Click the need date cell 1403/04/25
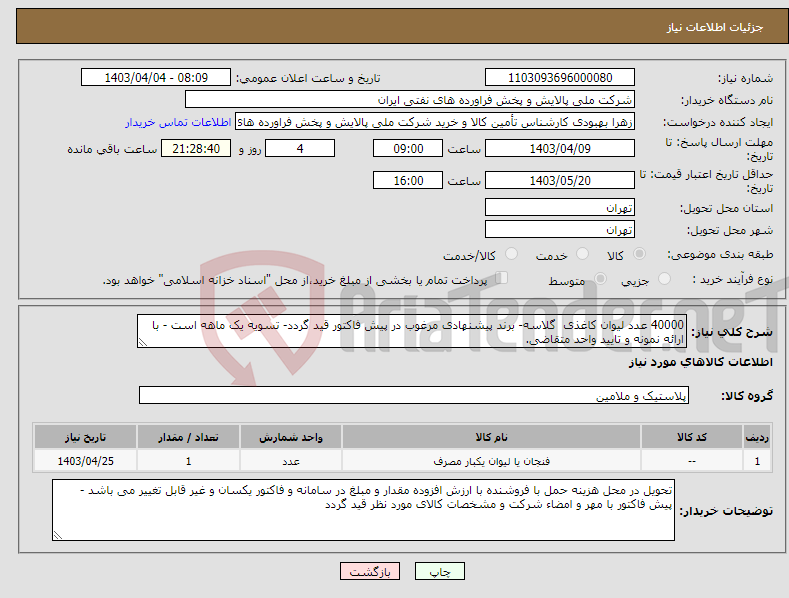Screen dimensions: 789x598 (x=86, y=461)
